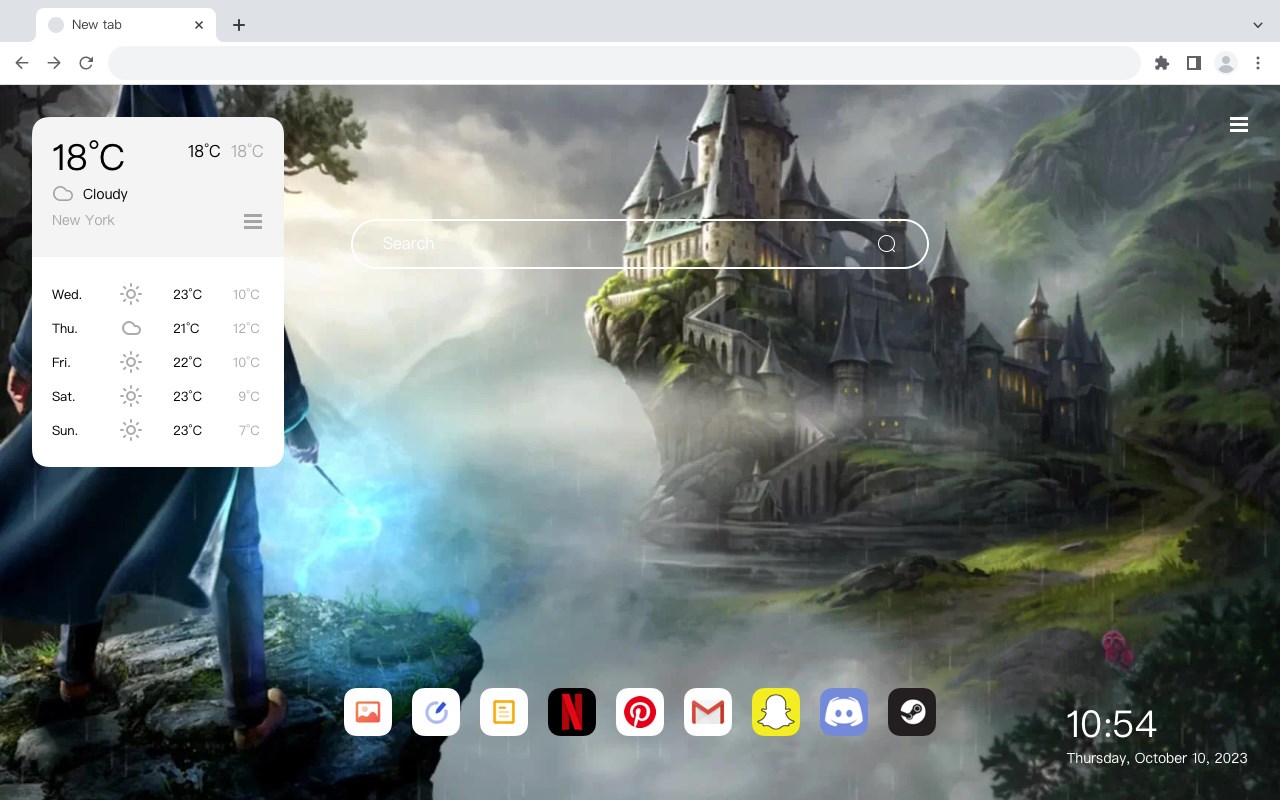Open the Steam shortcut

coord(912,712)
